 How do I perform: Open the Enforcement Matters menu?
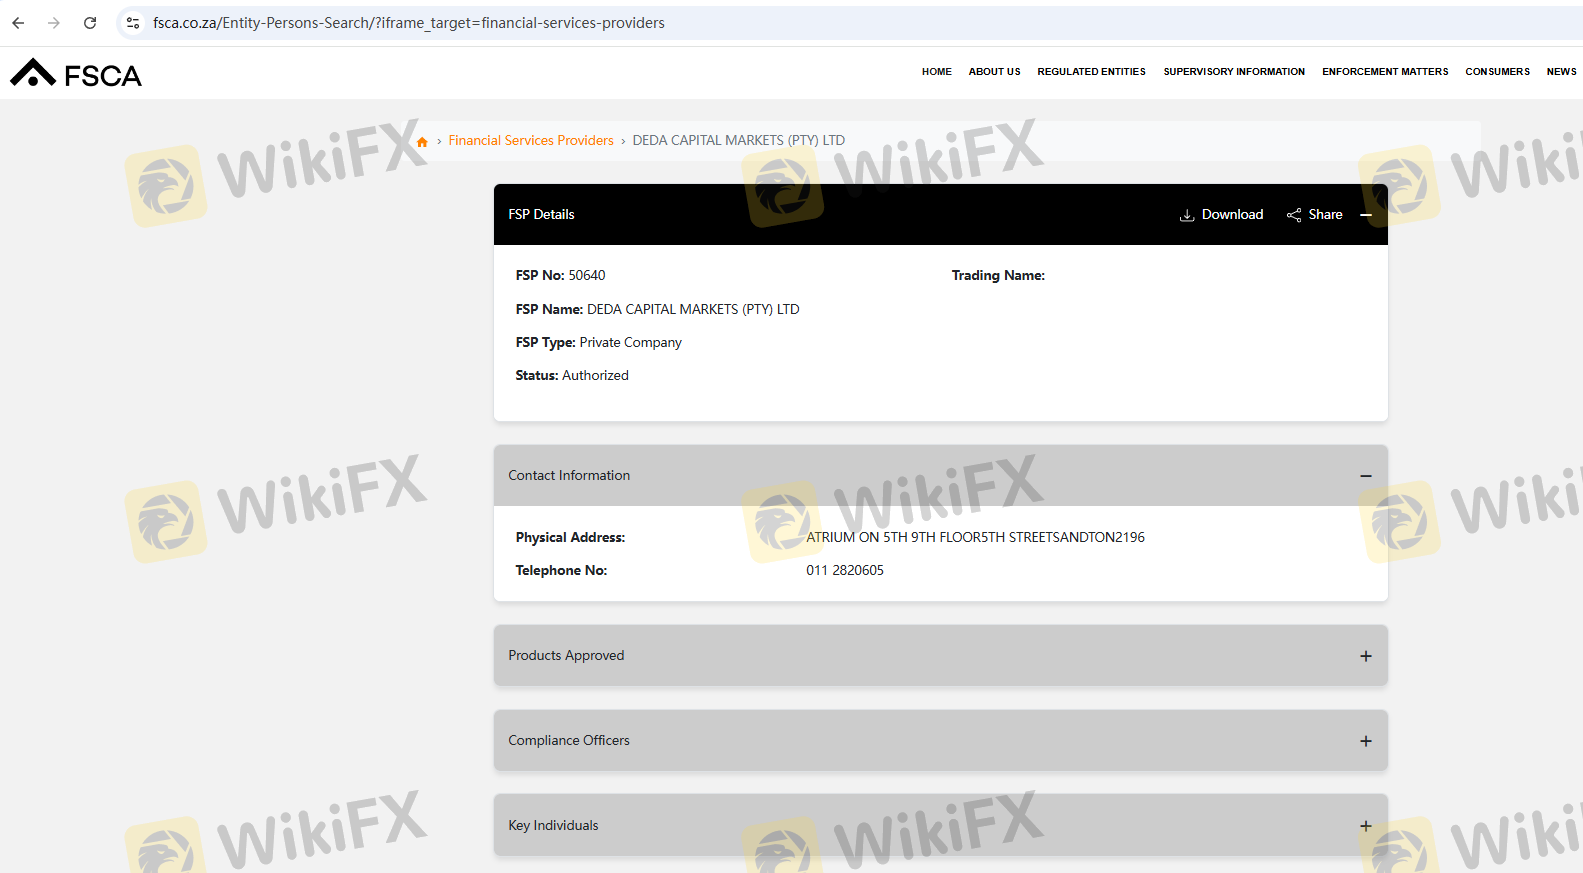[1384, 72]
